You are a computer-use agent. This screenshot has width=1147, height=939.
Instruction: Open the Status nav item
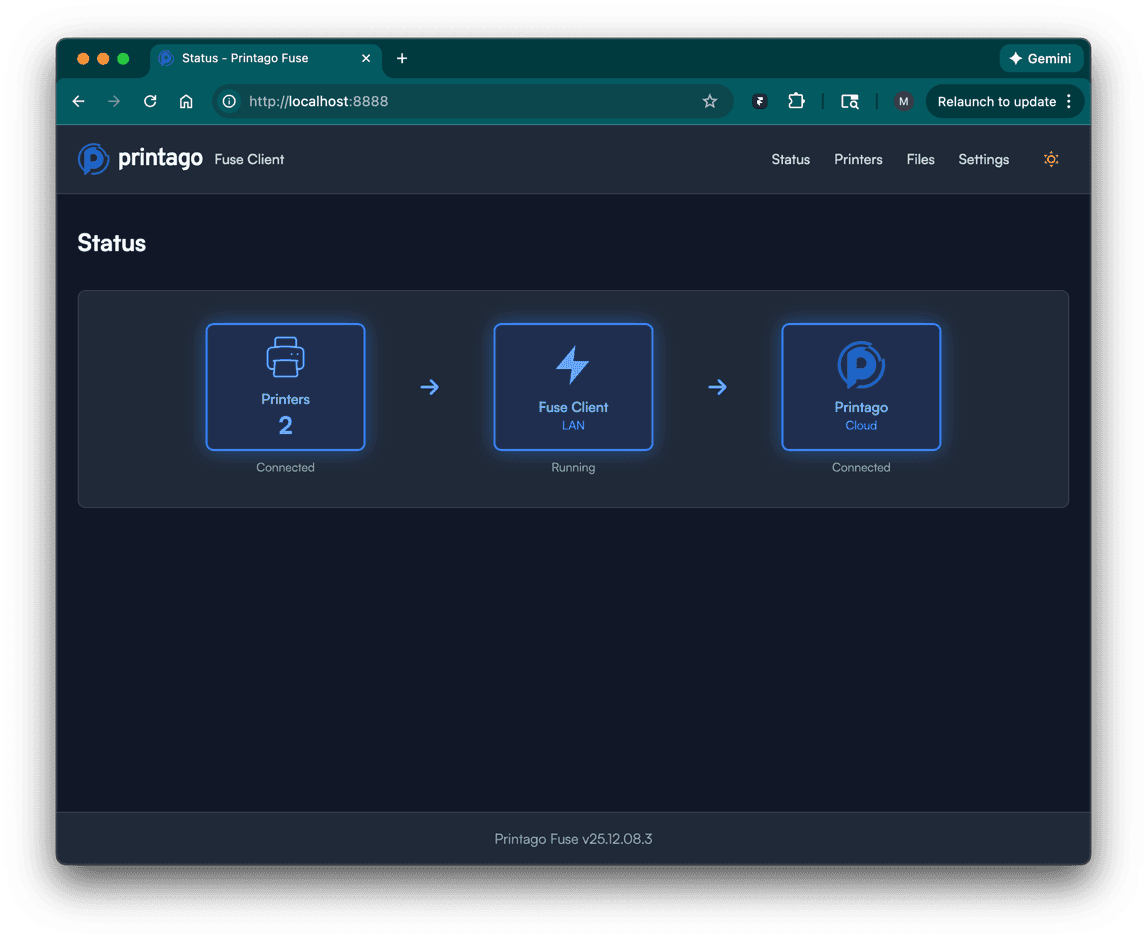[x=791, y=159]
